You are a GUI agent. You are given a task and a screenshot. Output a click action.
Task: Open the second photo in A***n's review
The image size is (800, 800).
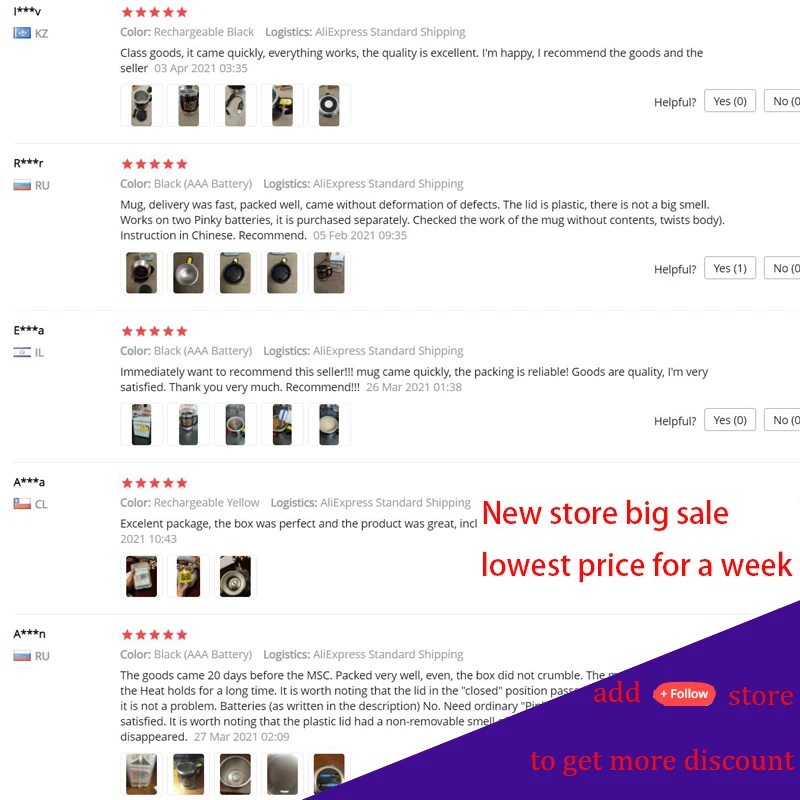[188, 774]
